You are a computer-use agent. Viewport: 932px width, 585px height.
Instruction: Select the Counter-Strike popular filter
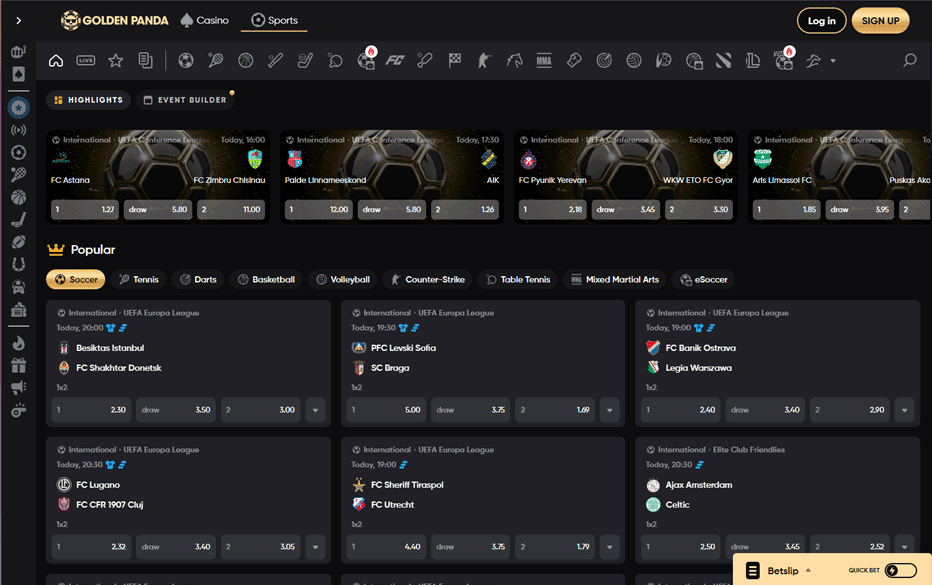tap(427, 279)
